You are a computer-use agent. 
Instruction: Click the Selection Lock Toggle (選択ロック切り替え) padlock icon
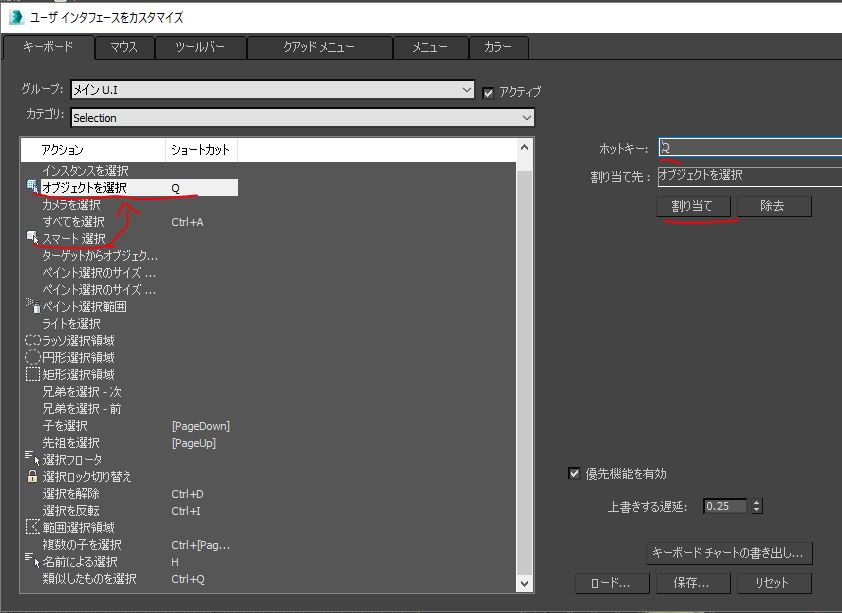[32, 476]
